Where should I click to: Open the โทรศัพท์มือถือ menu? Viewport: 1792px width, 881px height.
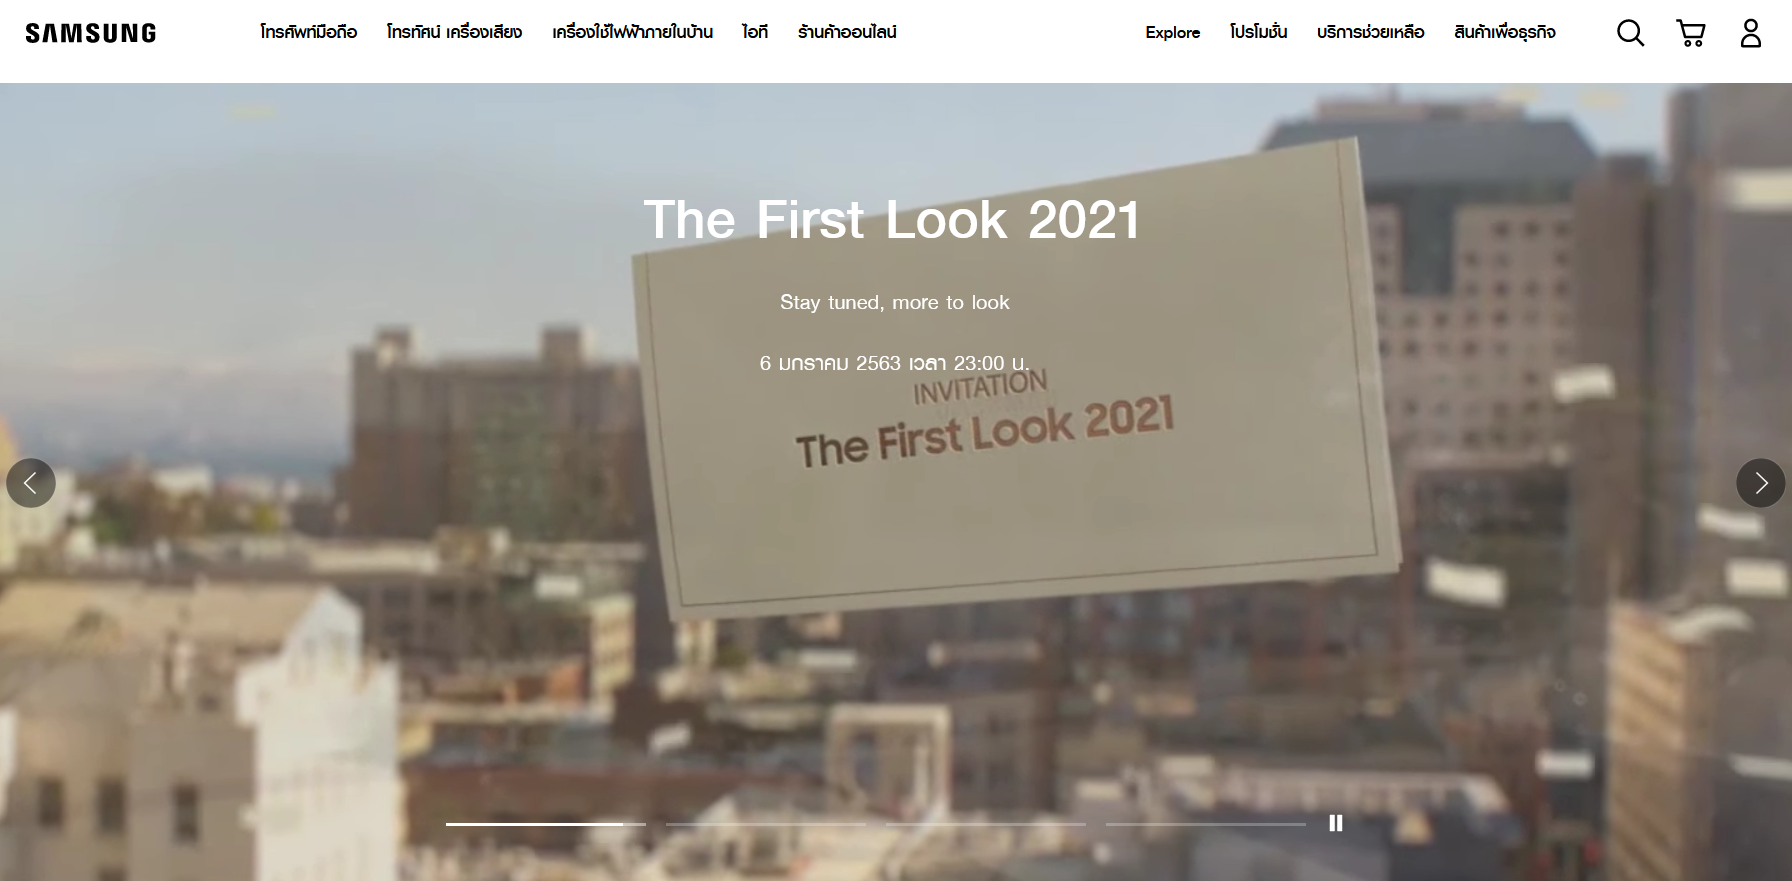click(309, 32)
